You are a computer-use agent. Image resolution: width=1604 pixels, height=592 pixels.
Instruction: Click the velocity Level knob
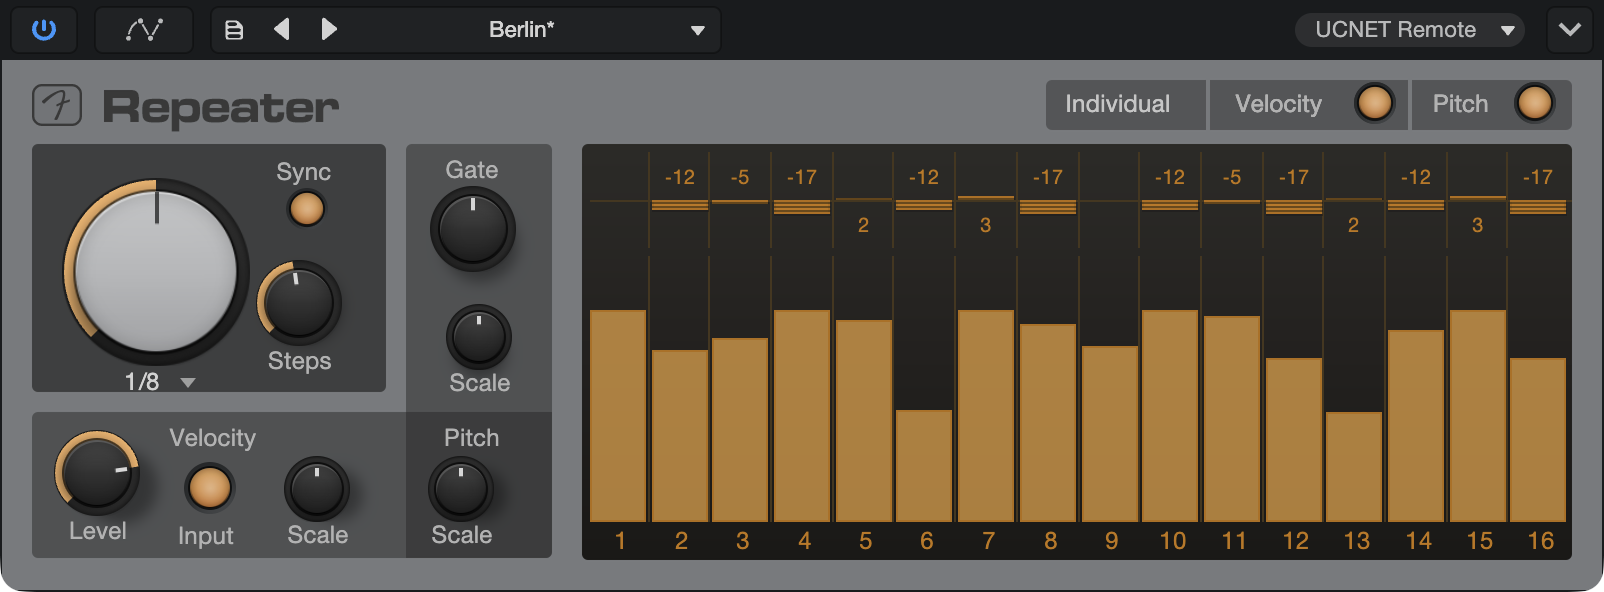pyautogui.click(x=97, y=473)
